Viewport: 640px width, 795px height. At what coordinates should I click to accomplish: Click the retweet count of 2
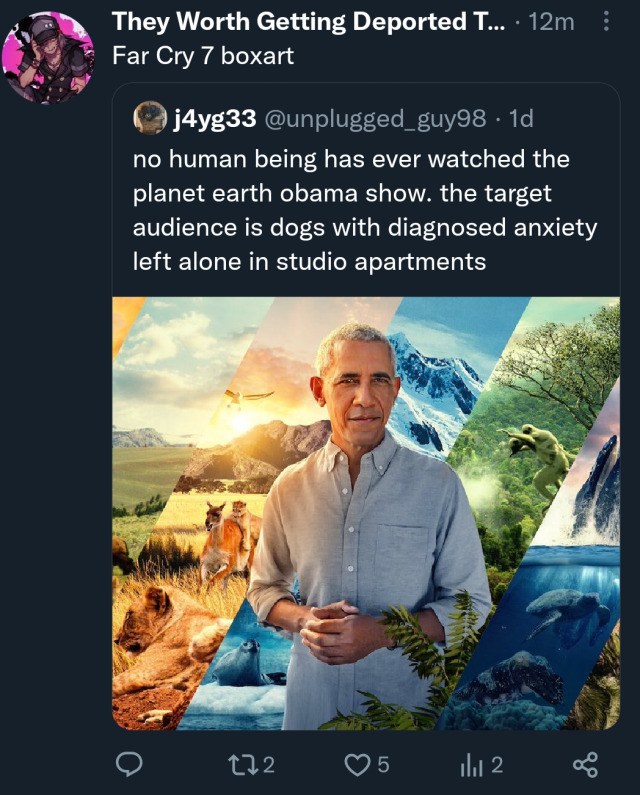pyautogui.click(x=269, y=765)
